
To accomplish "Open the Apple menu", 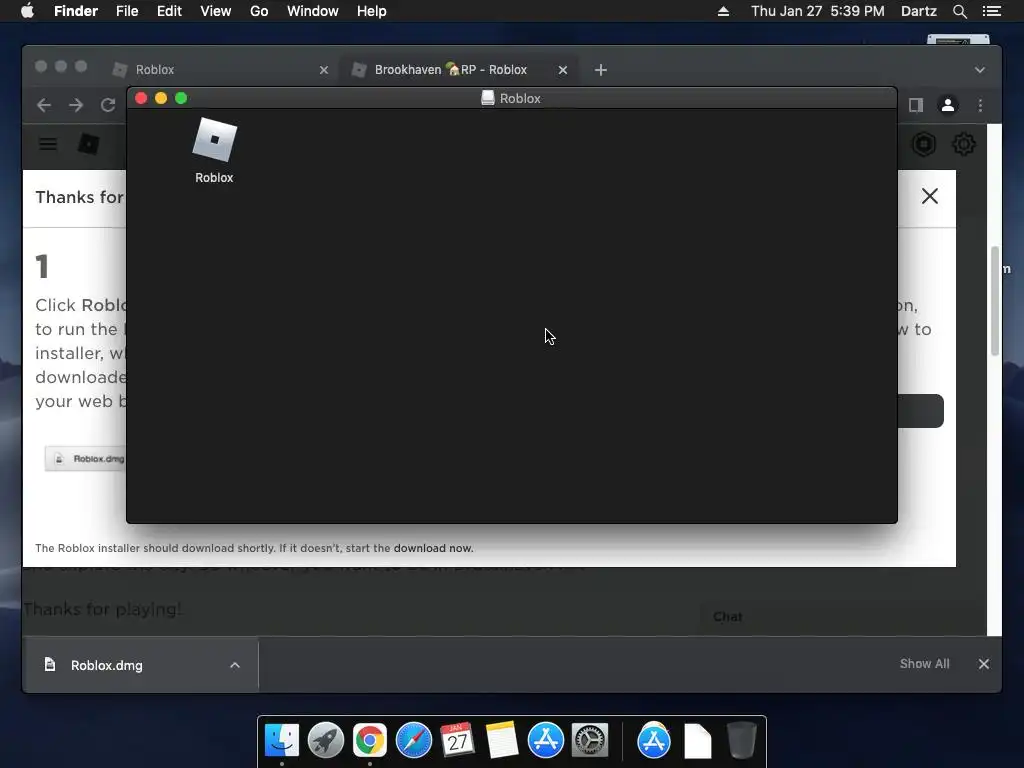I will coord(27,11).
